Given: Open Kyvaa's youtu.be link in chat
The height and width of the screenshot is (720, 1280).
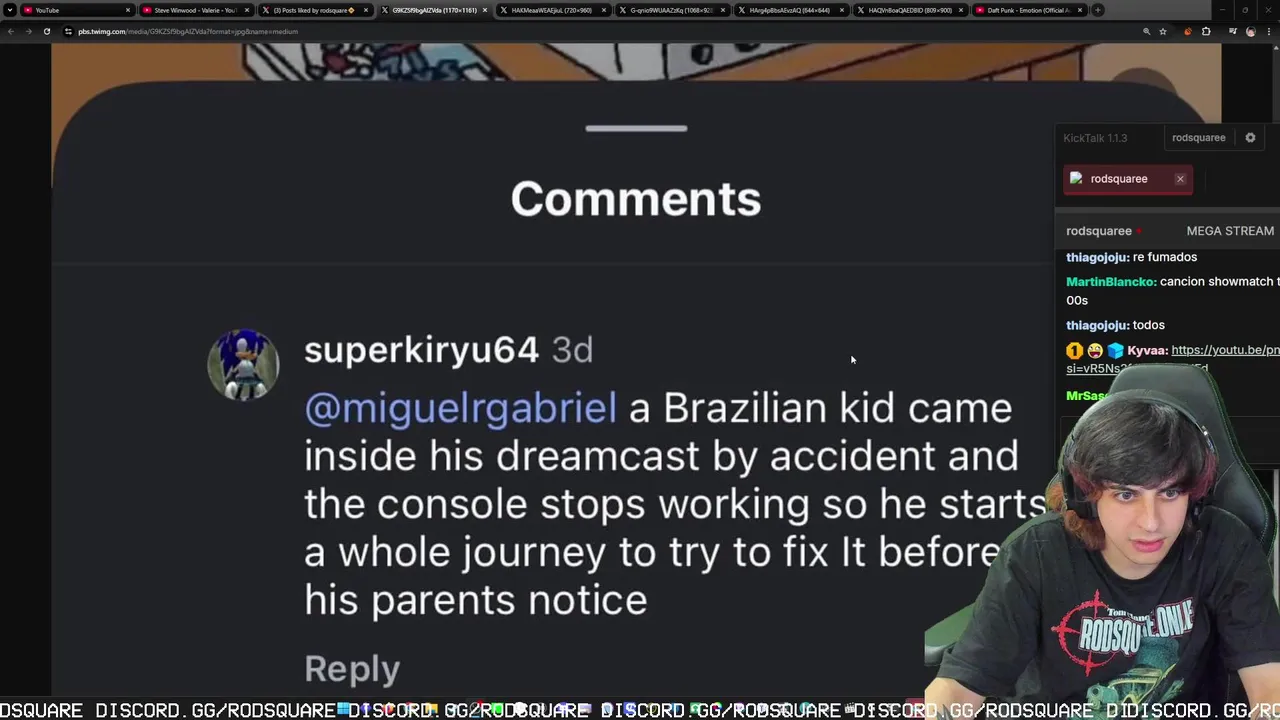Looking at the screenshot, I should point(1225,350).
